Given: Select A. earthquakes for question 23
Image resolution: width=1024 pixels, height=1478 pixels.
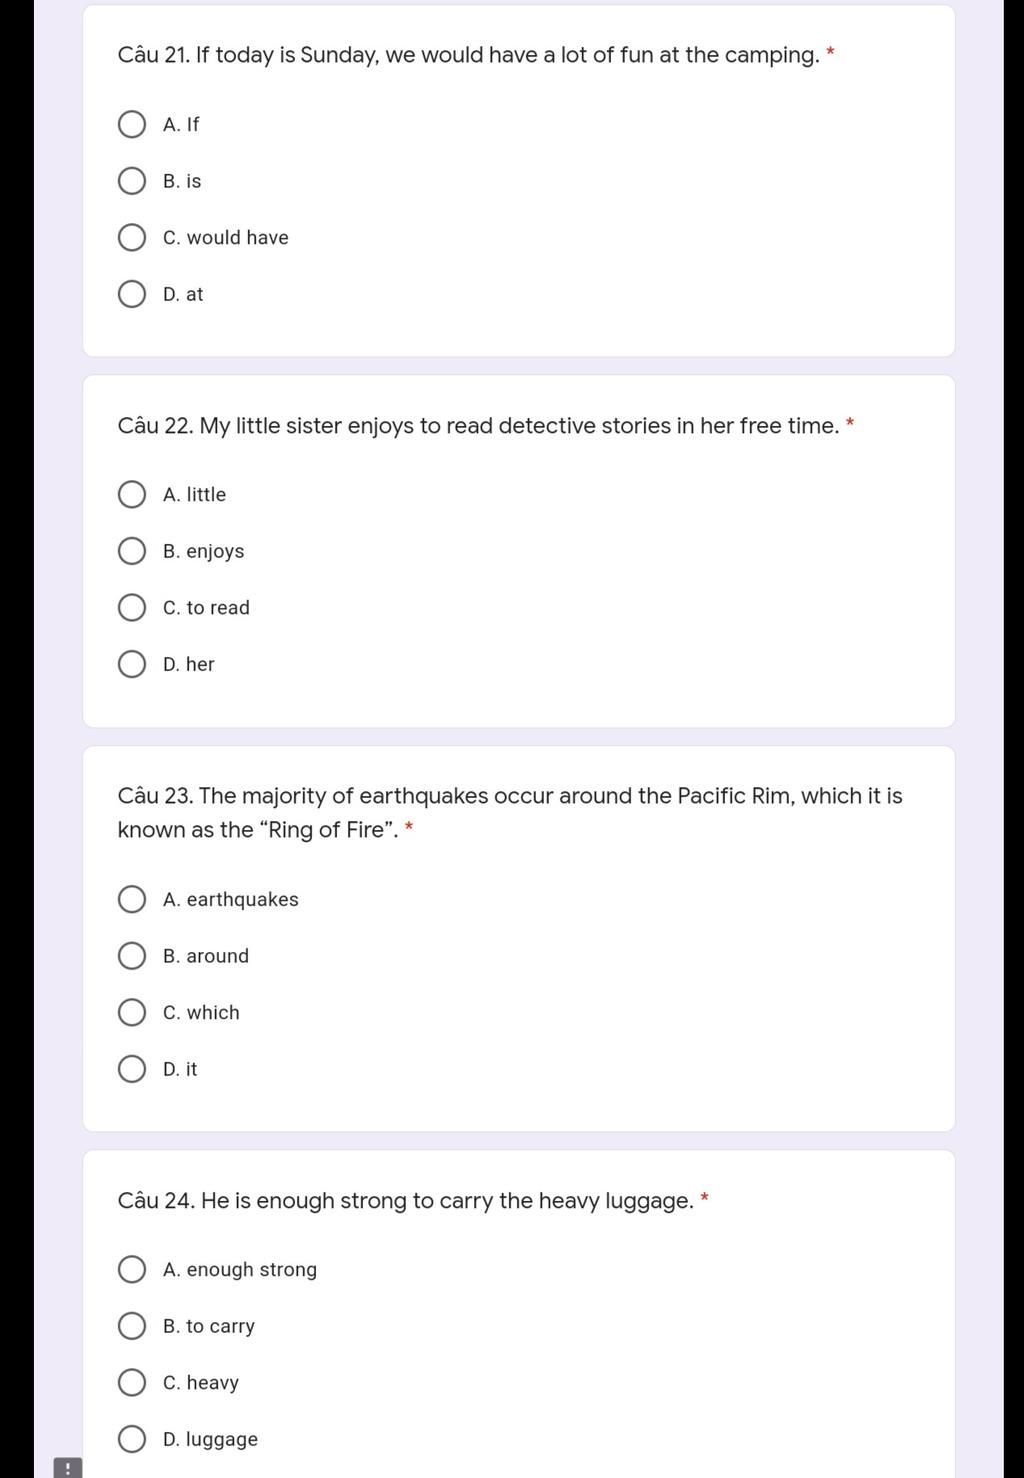Looking at the screenshot, I should tap(132, 900).
